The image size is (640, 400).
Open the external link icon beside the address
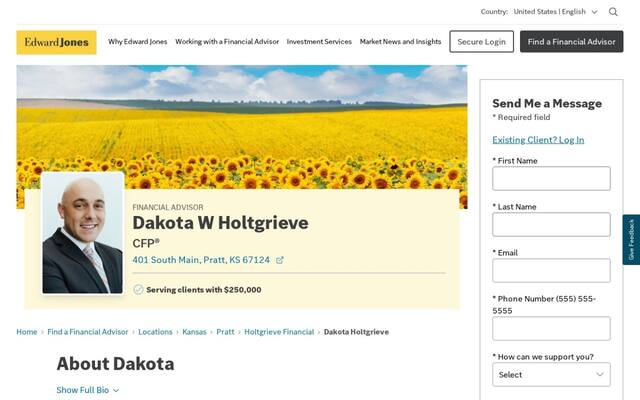tap(280, 260)
